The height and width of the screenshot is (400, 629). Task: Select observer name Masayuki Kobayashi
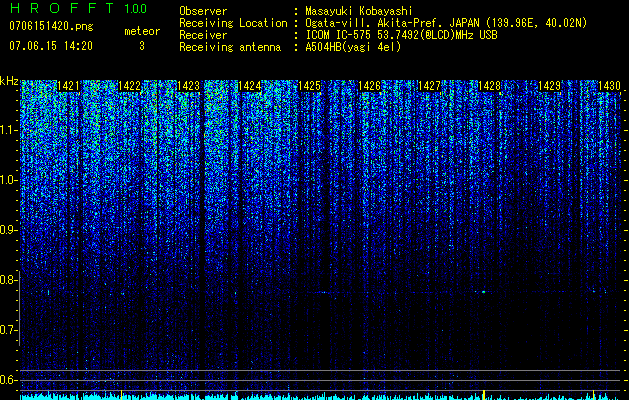(359, 11)
